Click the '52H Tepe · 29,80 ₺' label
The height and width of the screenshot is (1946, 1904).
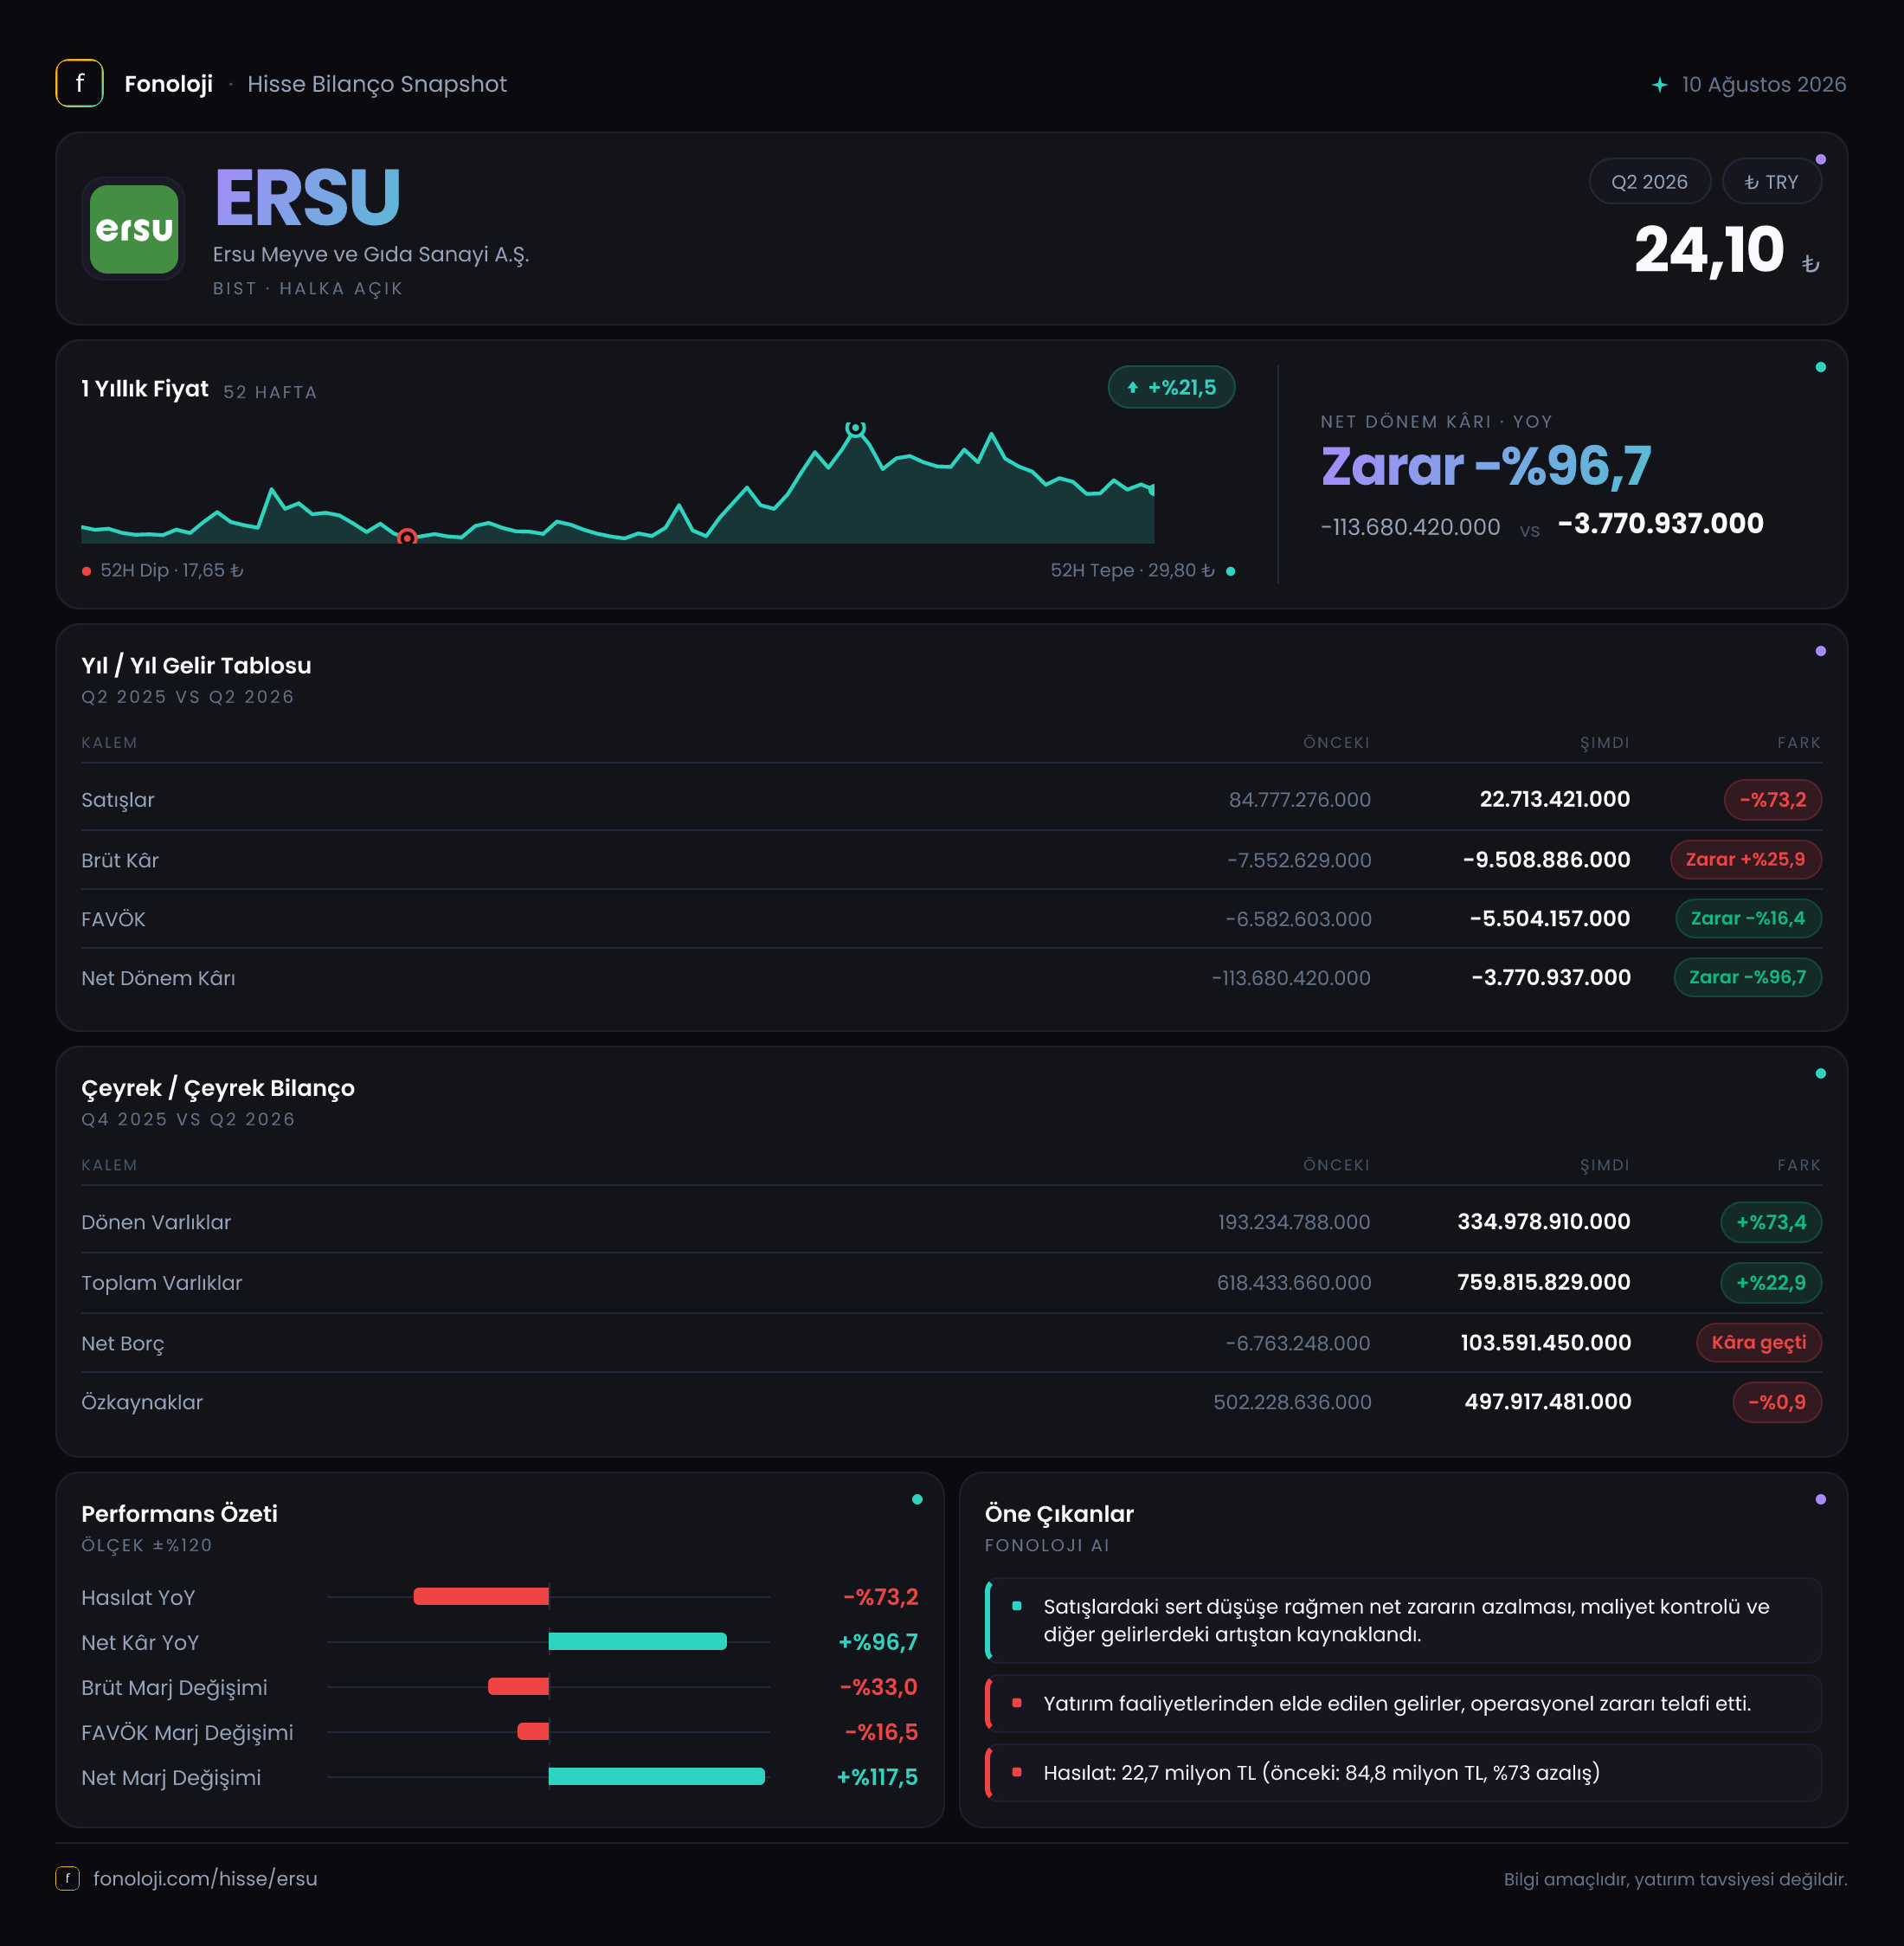1132,570
